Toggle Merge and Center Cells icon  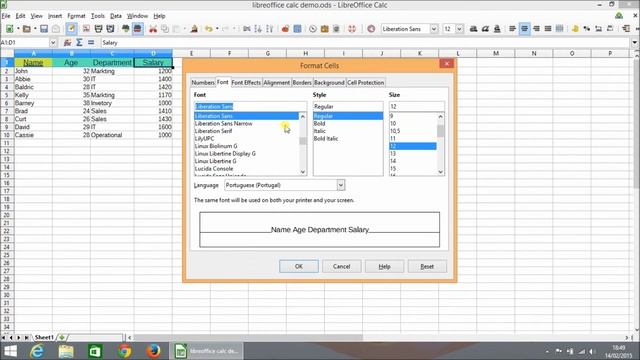560,29
